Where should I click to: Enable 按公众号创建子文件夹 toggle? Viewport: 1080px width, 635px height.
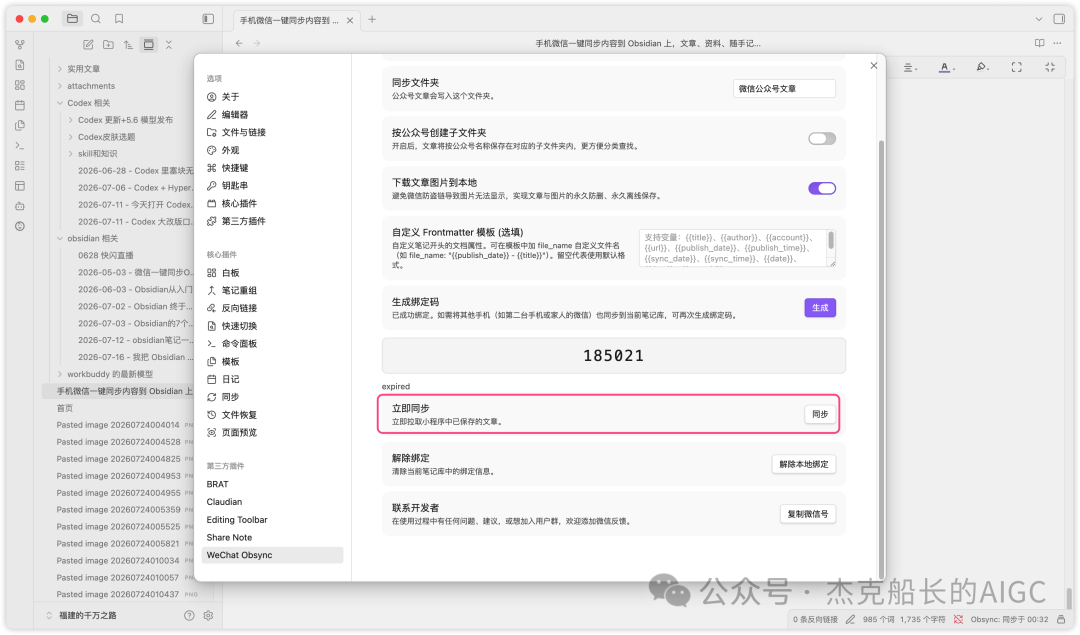click(822, 138)
